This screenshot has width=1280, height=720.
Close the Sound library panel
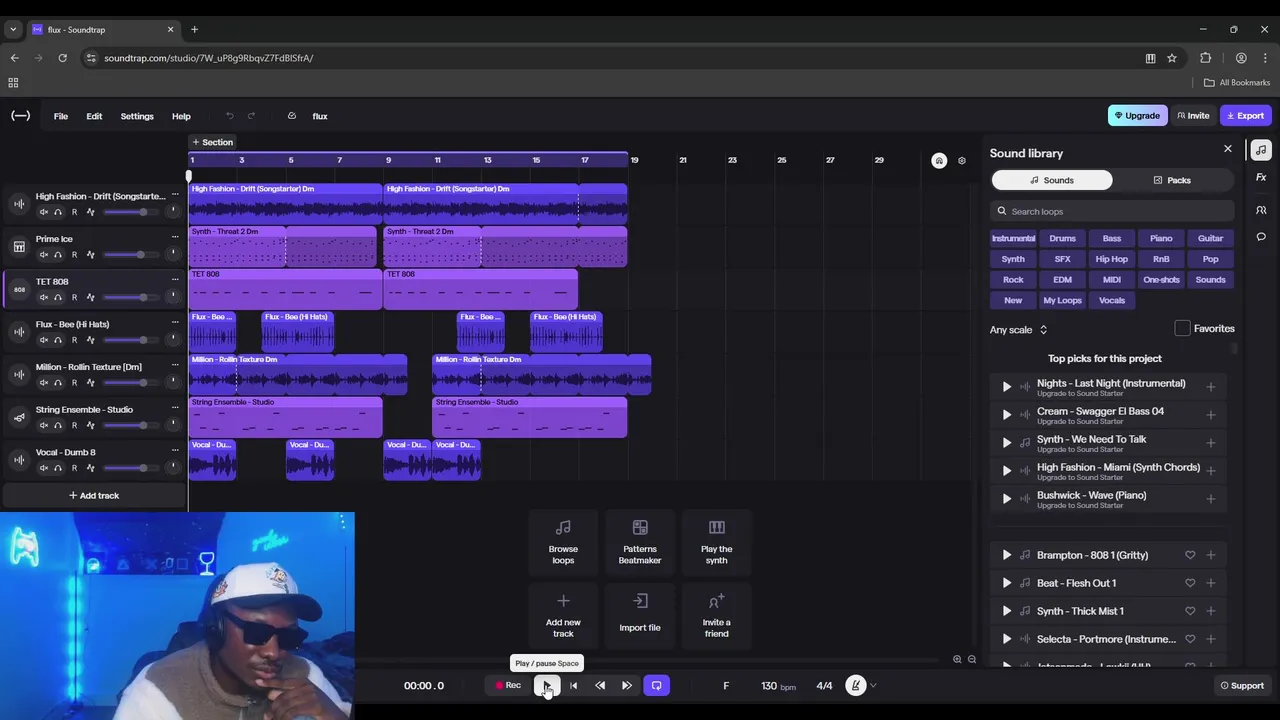1228,149
